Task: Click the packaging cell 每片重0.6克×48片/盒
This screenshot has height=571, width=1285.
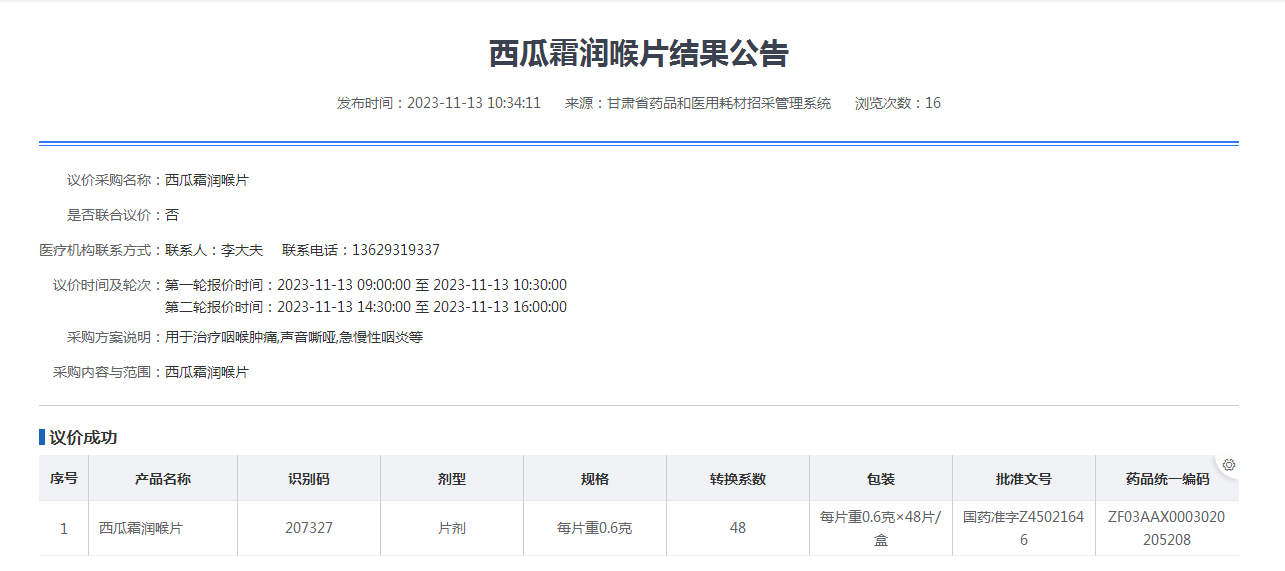Action: [x=881, y=528]
